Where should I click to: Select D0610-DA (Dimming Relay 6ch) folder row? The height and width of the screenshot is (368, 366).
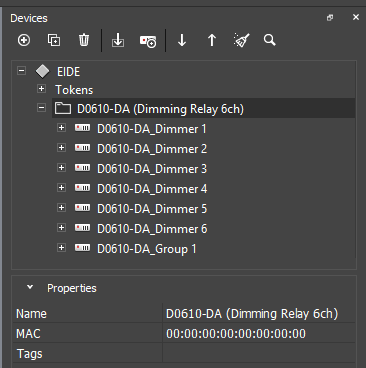point(203,108)
